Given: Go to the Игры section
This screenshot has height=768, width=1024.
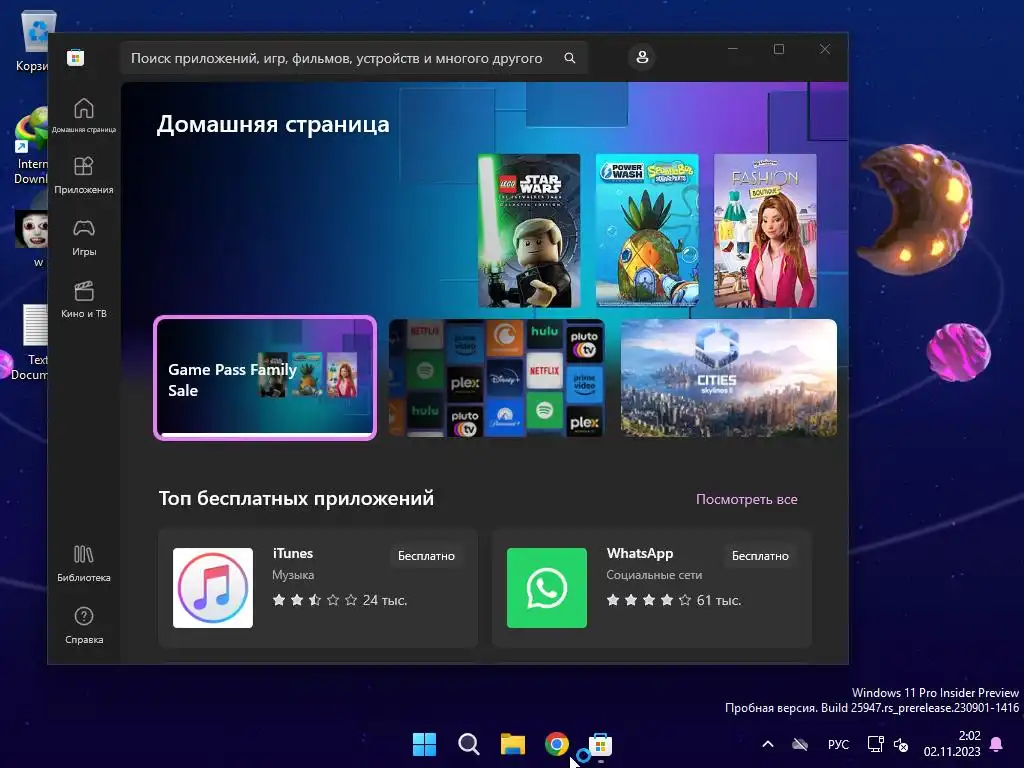Looking at the screenshot, I should 84,237.
